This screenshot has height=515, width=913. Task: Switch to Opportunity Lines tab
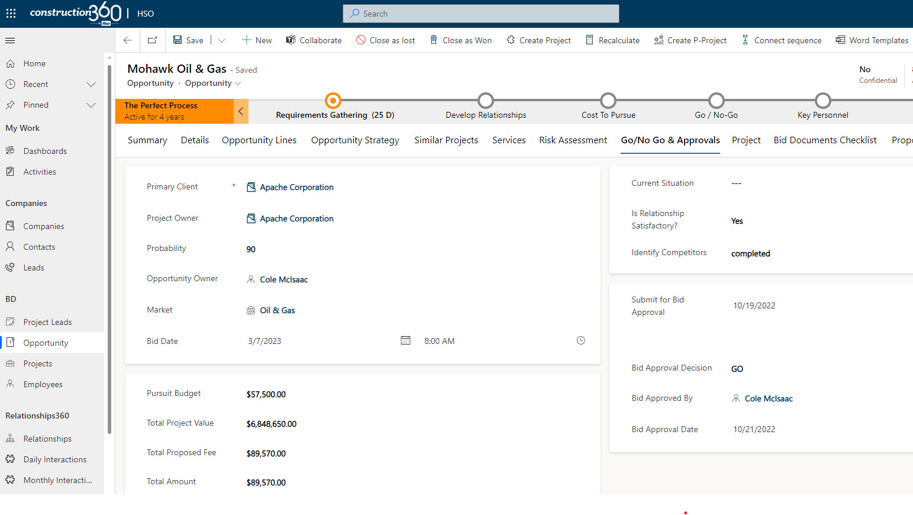[x=259, y=140]
